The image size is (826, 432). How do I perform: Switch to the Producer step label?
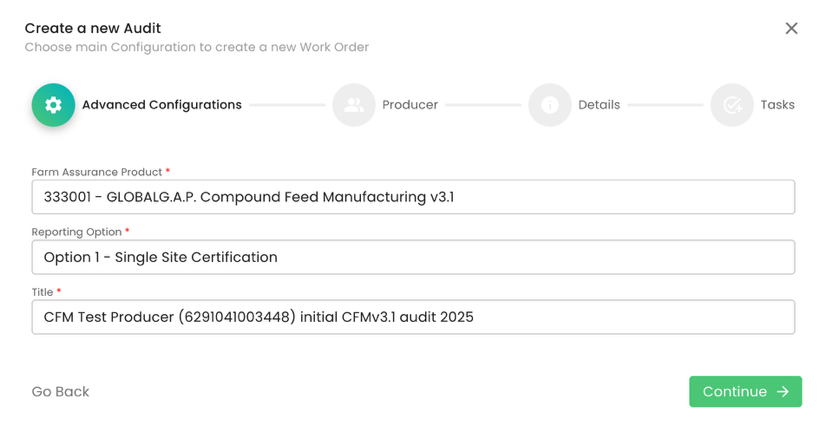coord(410,105)
